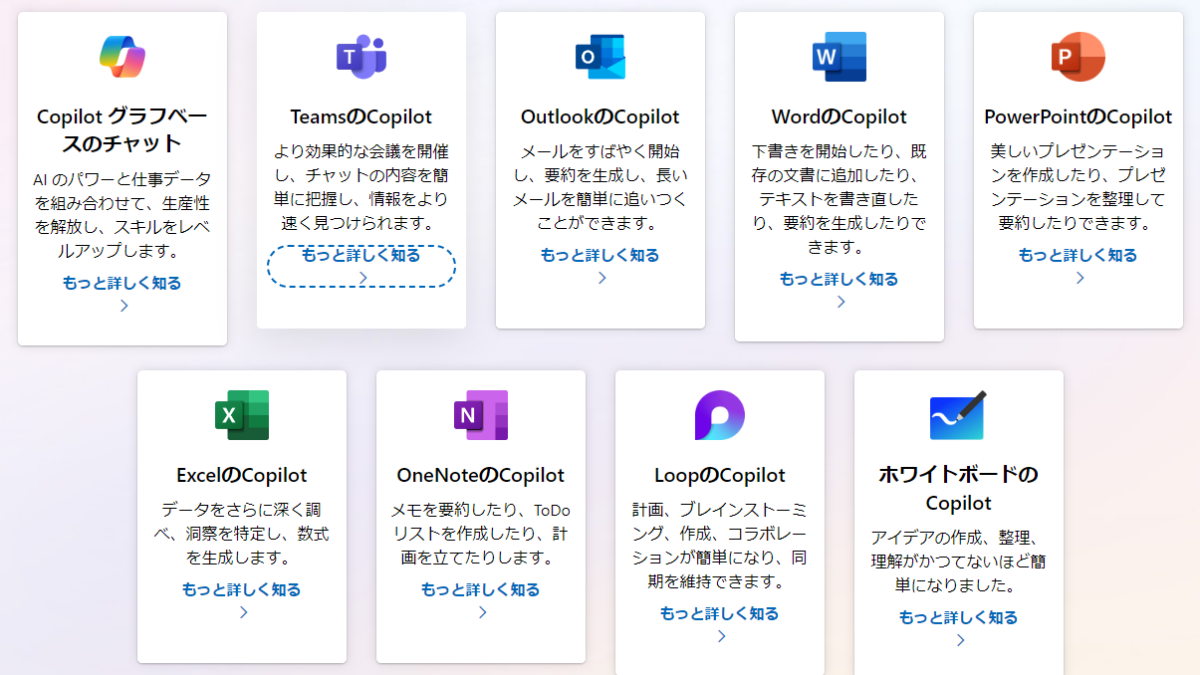The width and height of the screenshot is (1200, 675).
Task: Select the TeamsのCopilot card
Action: tap(361, 170)
